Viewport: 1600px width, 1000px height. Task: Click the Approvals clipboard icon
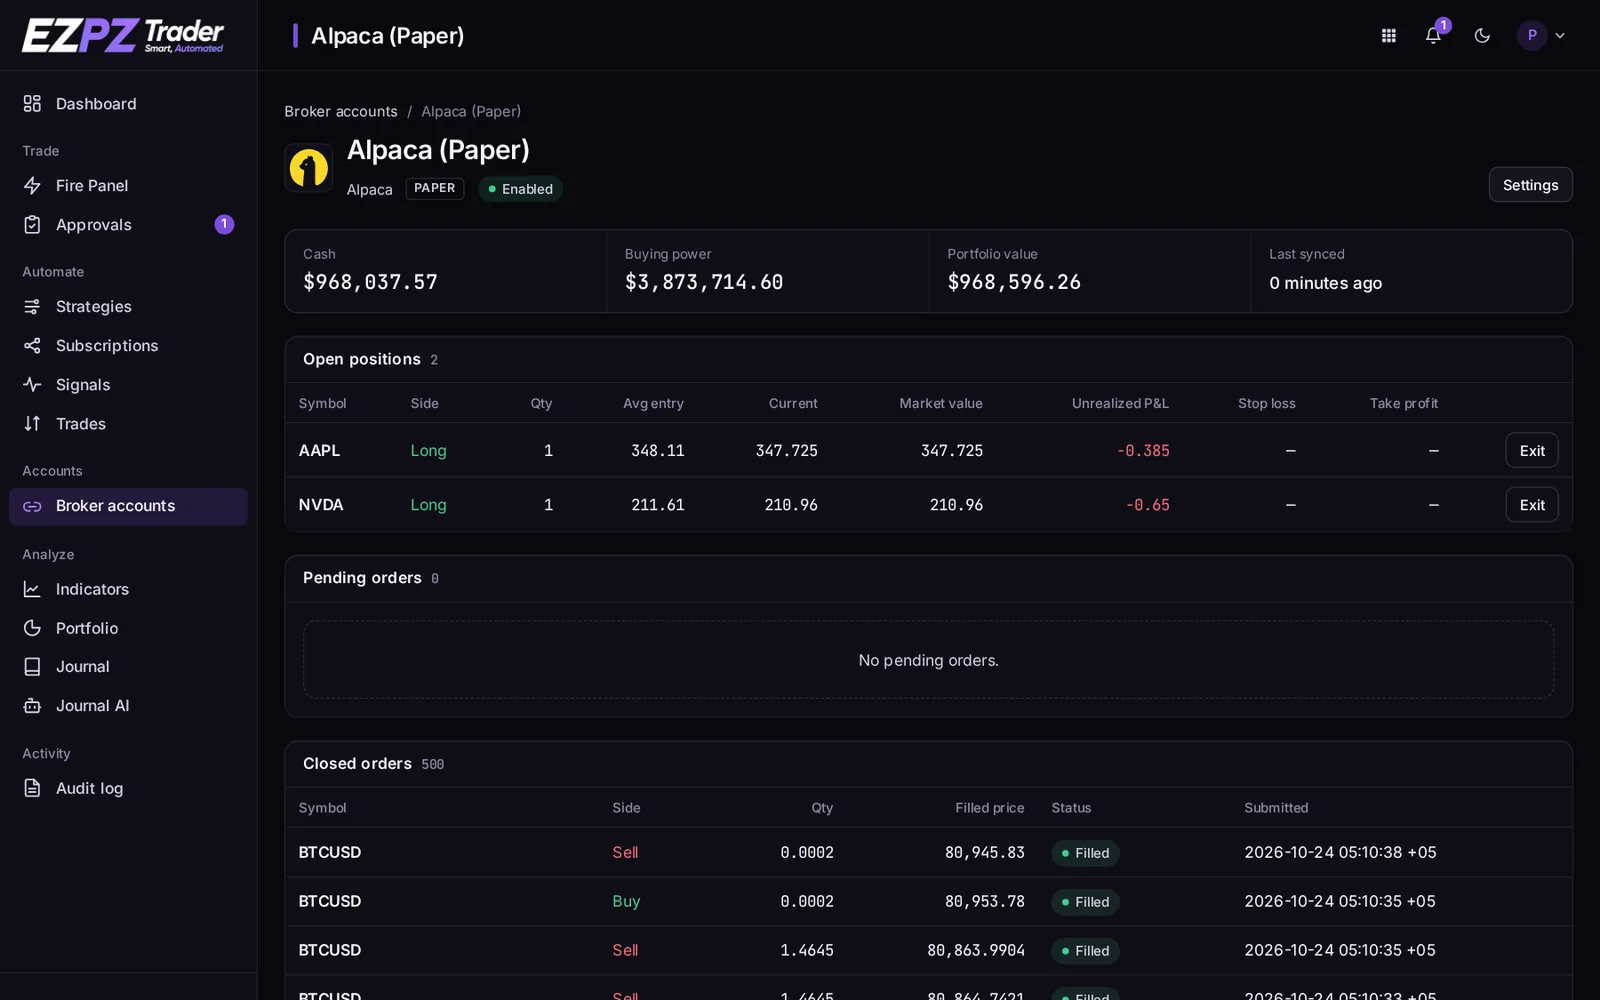pyautogui.click(x=32, y=224)
